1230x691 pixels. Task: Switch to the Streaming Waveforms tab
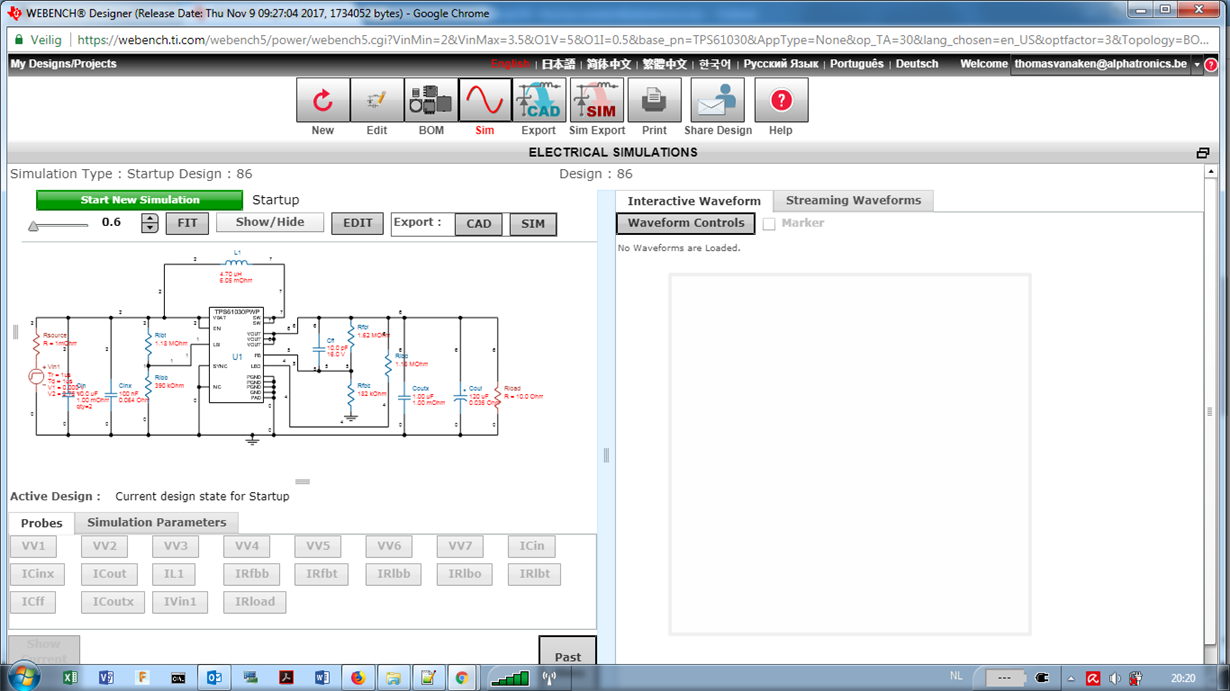tap(853, 200)
